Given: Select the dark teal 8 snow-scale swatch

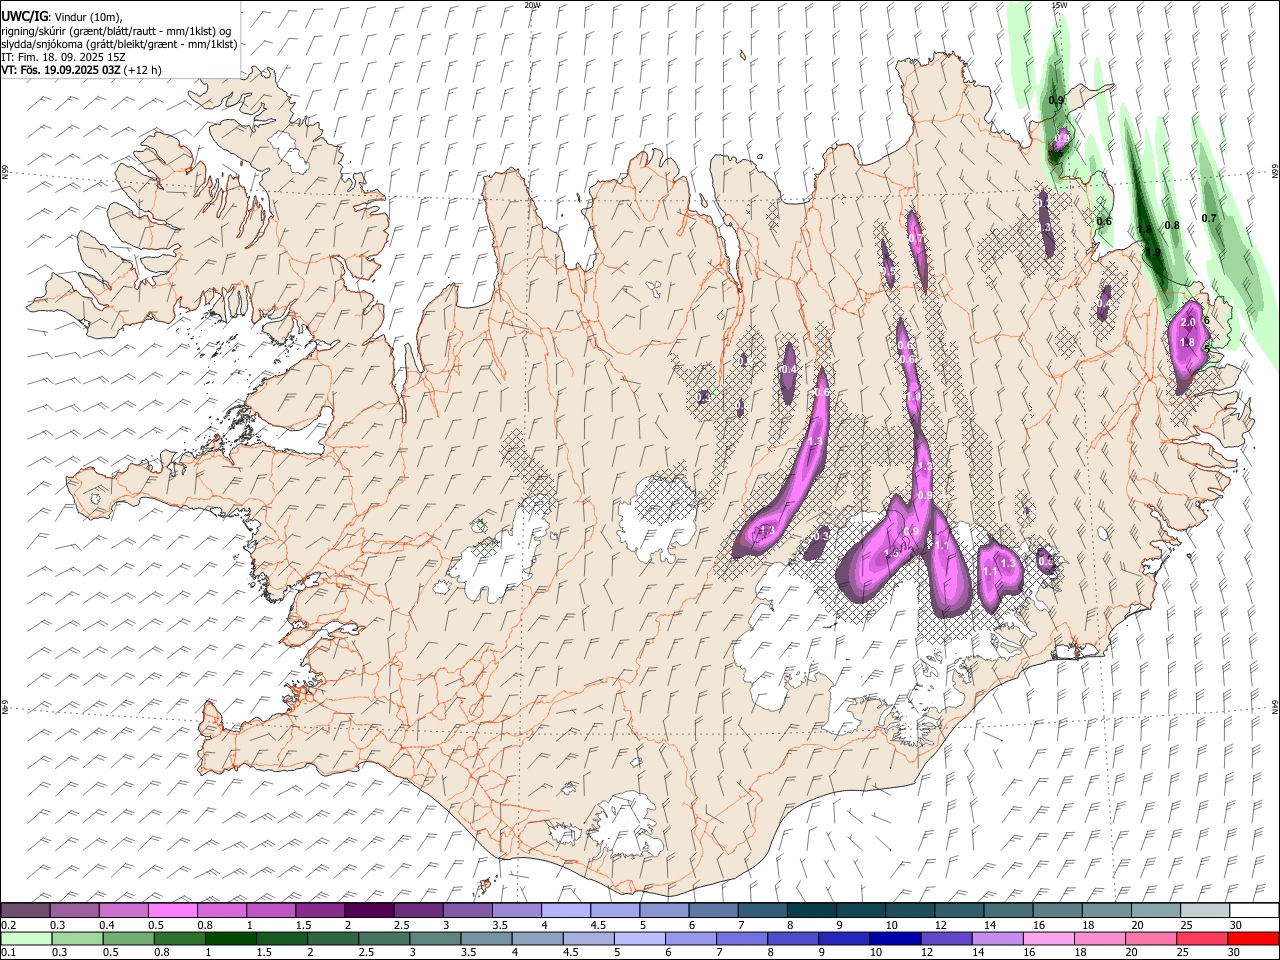Looking at the screenshot, I should [811, 911].
